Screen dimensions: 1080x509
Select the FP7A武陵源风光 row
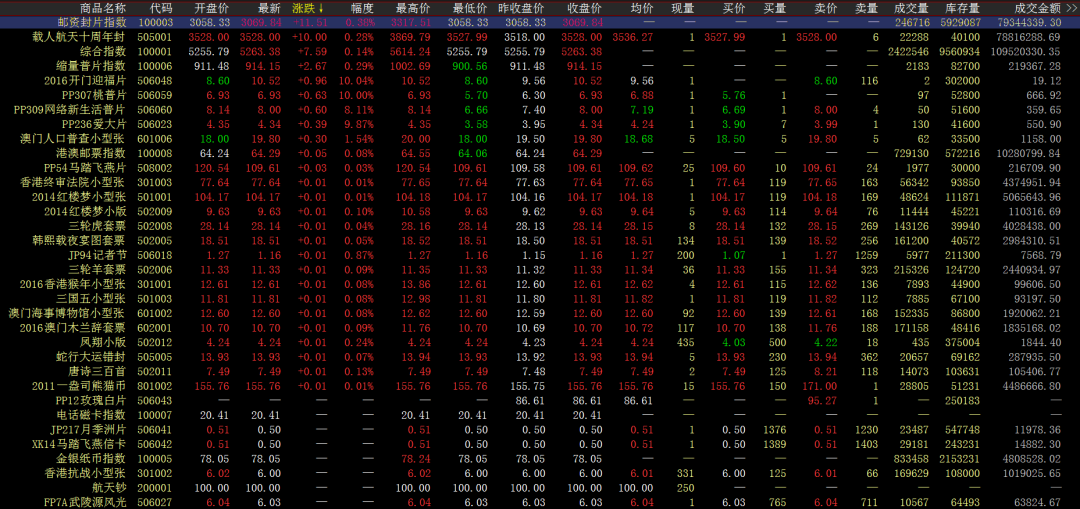(540, 502)
